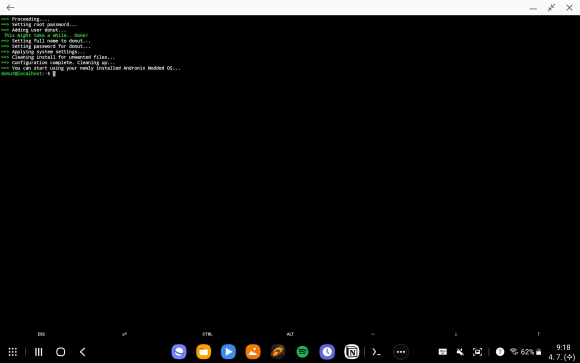Click the 'You can start using your newly installed' line
This screenshot has height=363, width=580.
point(91,68)
